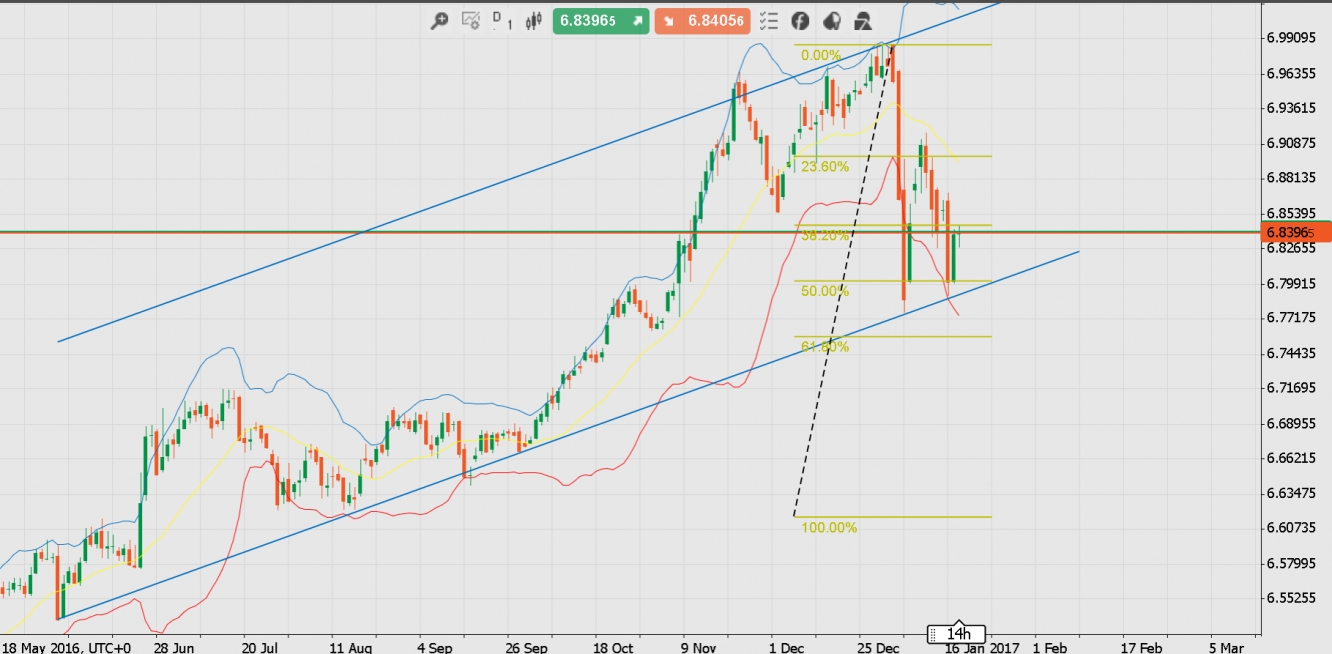
Task: Open the D1 timeframe selector
Action: (x=502, y=21)
